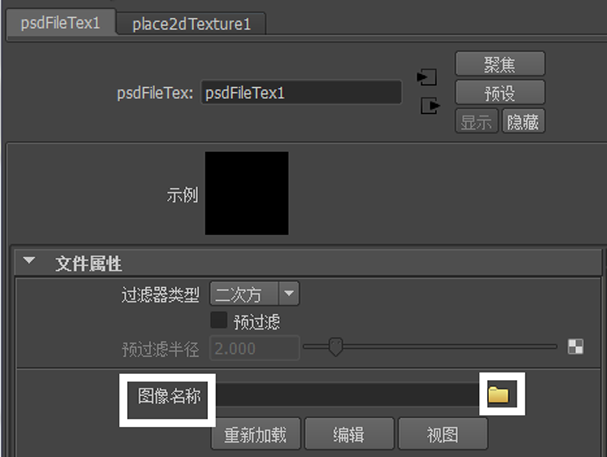The width and height of the screenshot is (607, 457).
Task: Open the 过滤器类型 dropdown
Action: (x=254, y=294)
